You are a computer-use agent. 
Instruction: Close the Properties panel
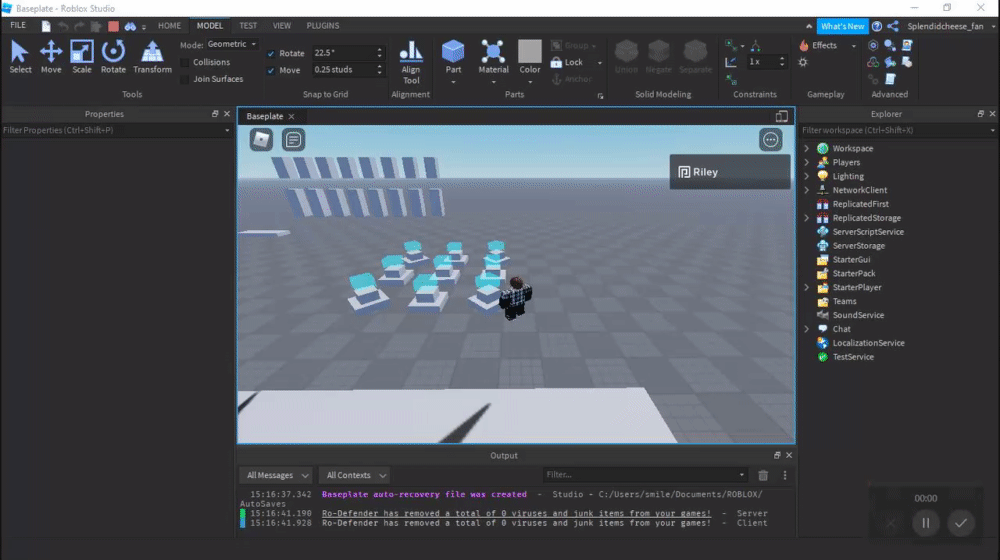[x=226, y=114]
